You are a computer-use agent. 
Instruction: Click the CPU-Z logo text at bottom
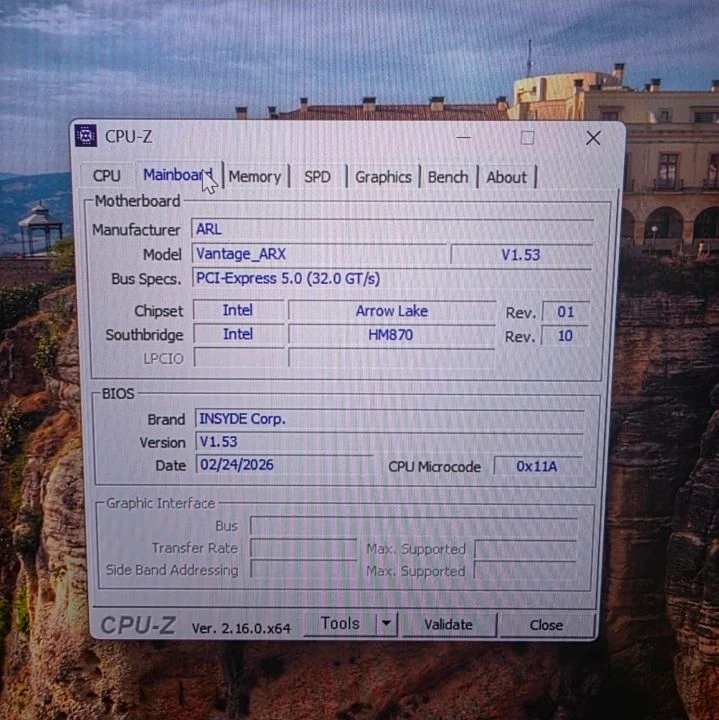pyautogui.click(x=138, y=625)
